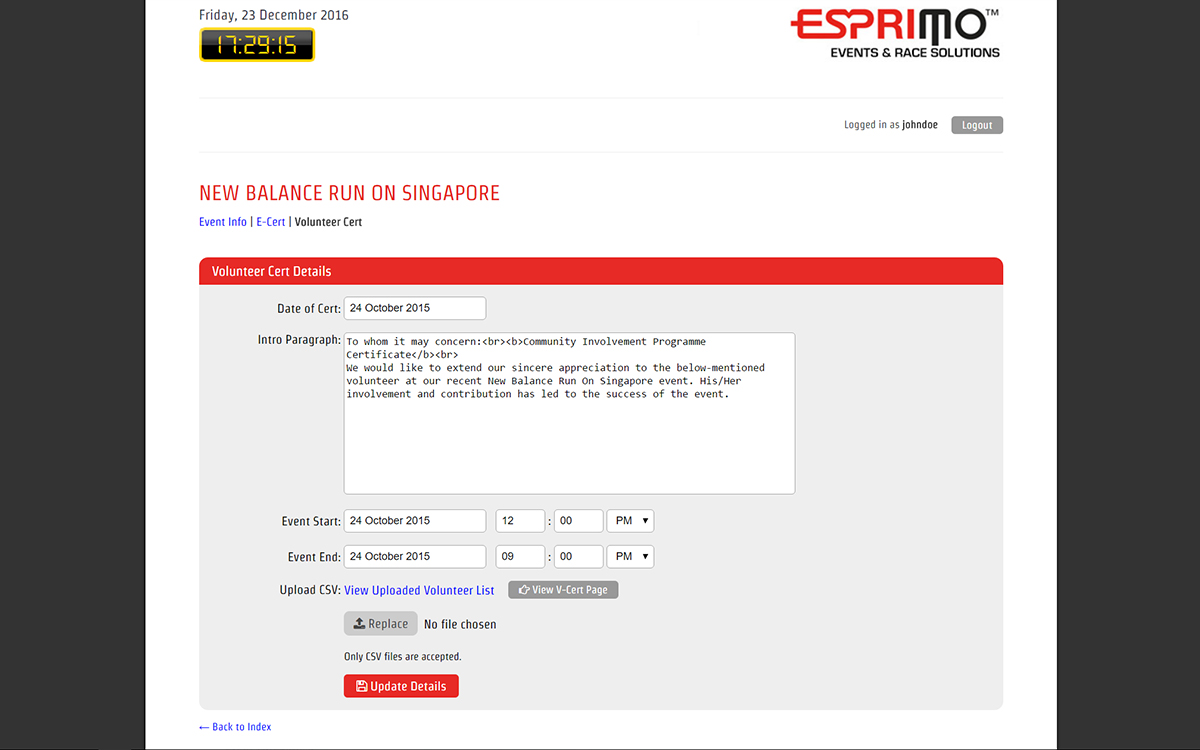Image resolution: width=1200 pixels, height=750 pixels.
Task: Click the View V-Cert Page button
Action: pyautogui.click(x=563, y=590)
